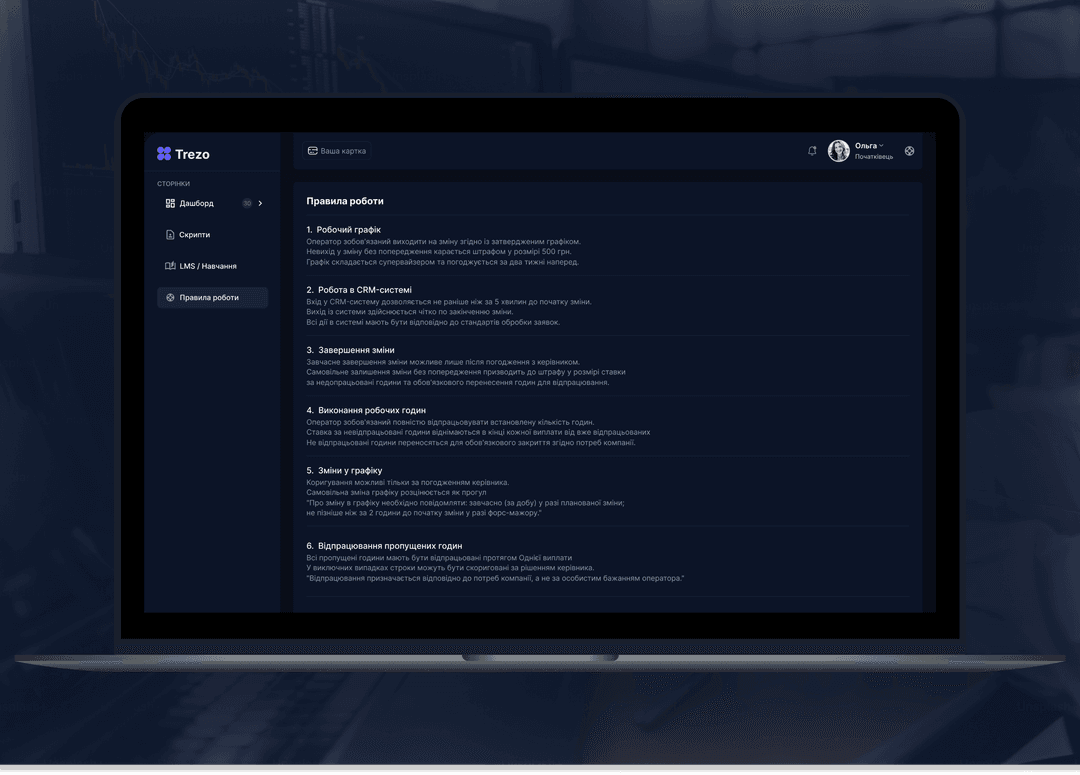1080x775 pixels.
Task: Select Правила роботи in the sidebar
Action: coord(209,297)
